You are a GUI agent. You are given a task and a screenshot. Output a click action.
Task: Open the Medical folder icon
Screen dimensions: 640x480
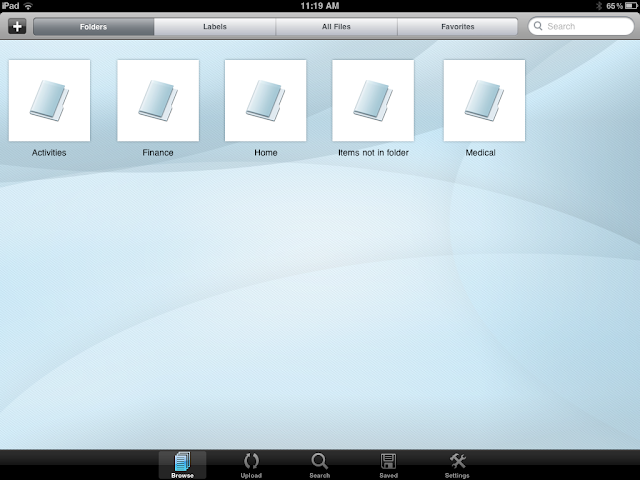coord(484,100)
